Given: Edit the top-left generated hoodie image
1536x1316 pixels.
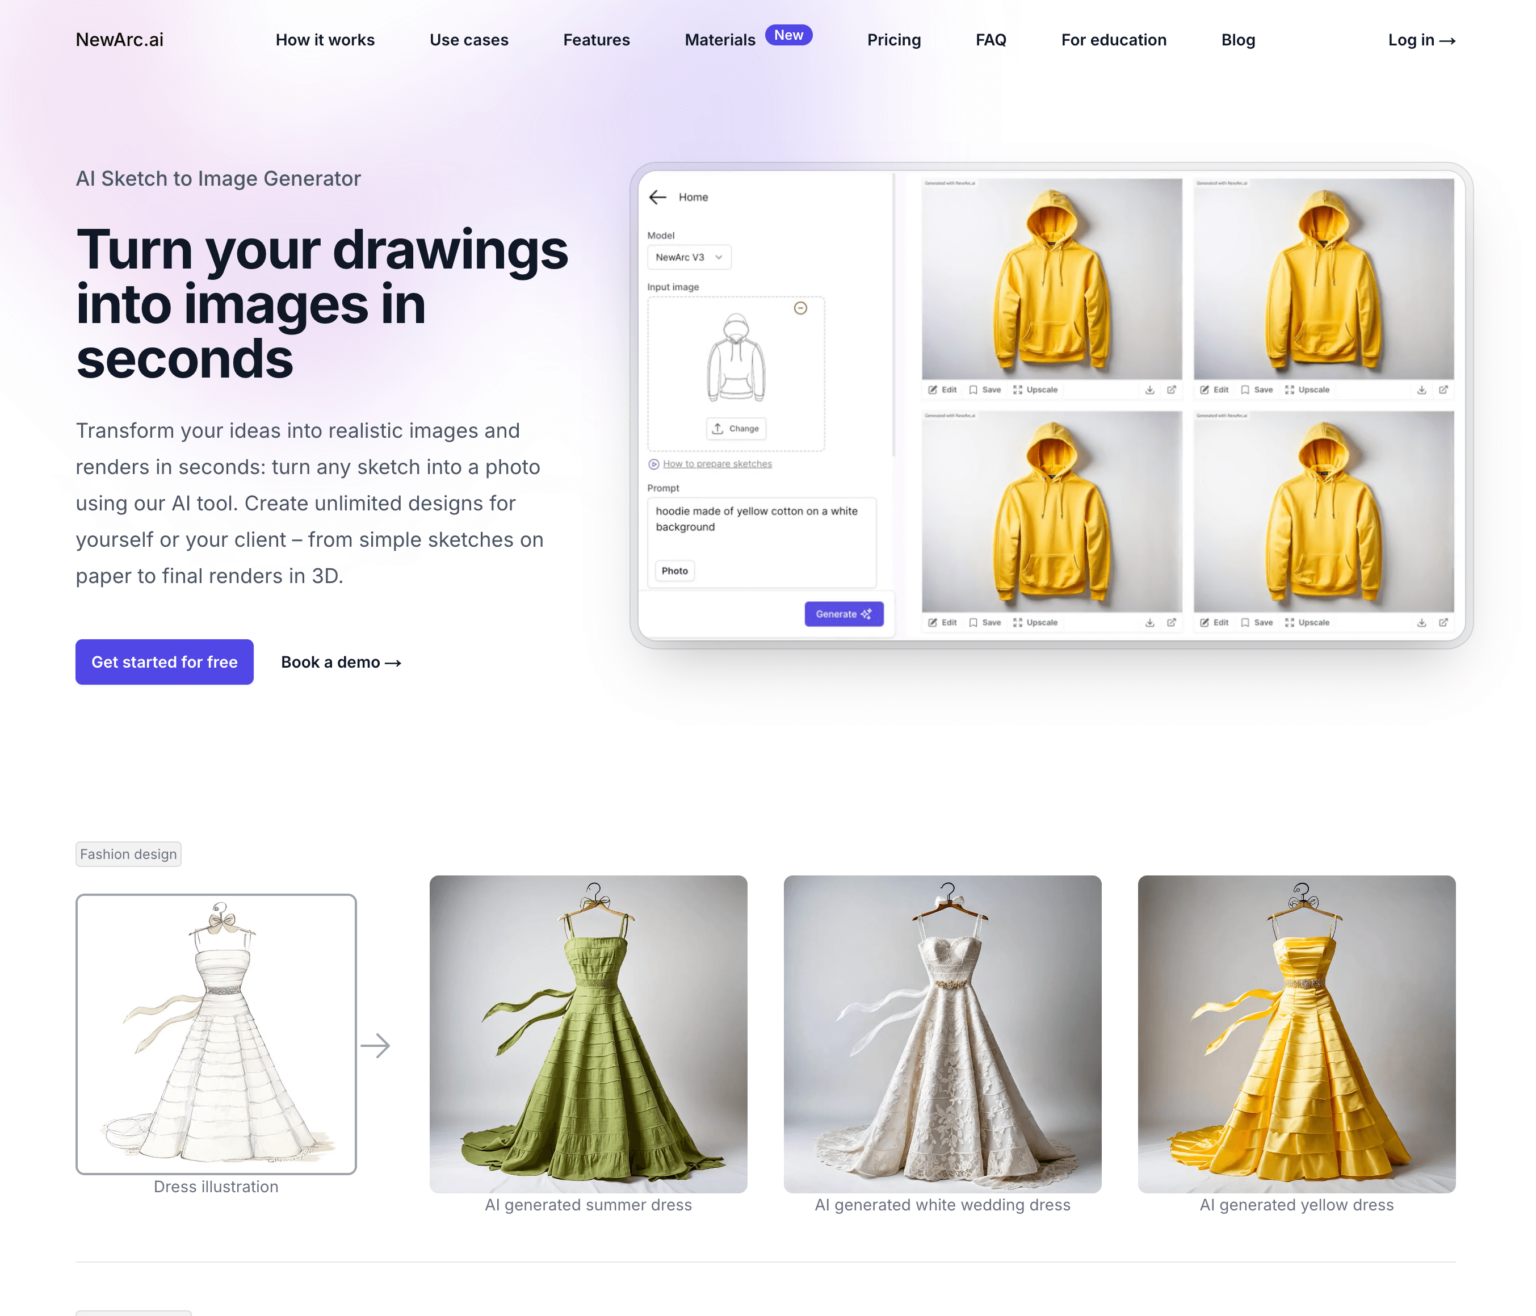Looking at the screenshot, I should [x=941, y=390].
